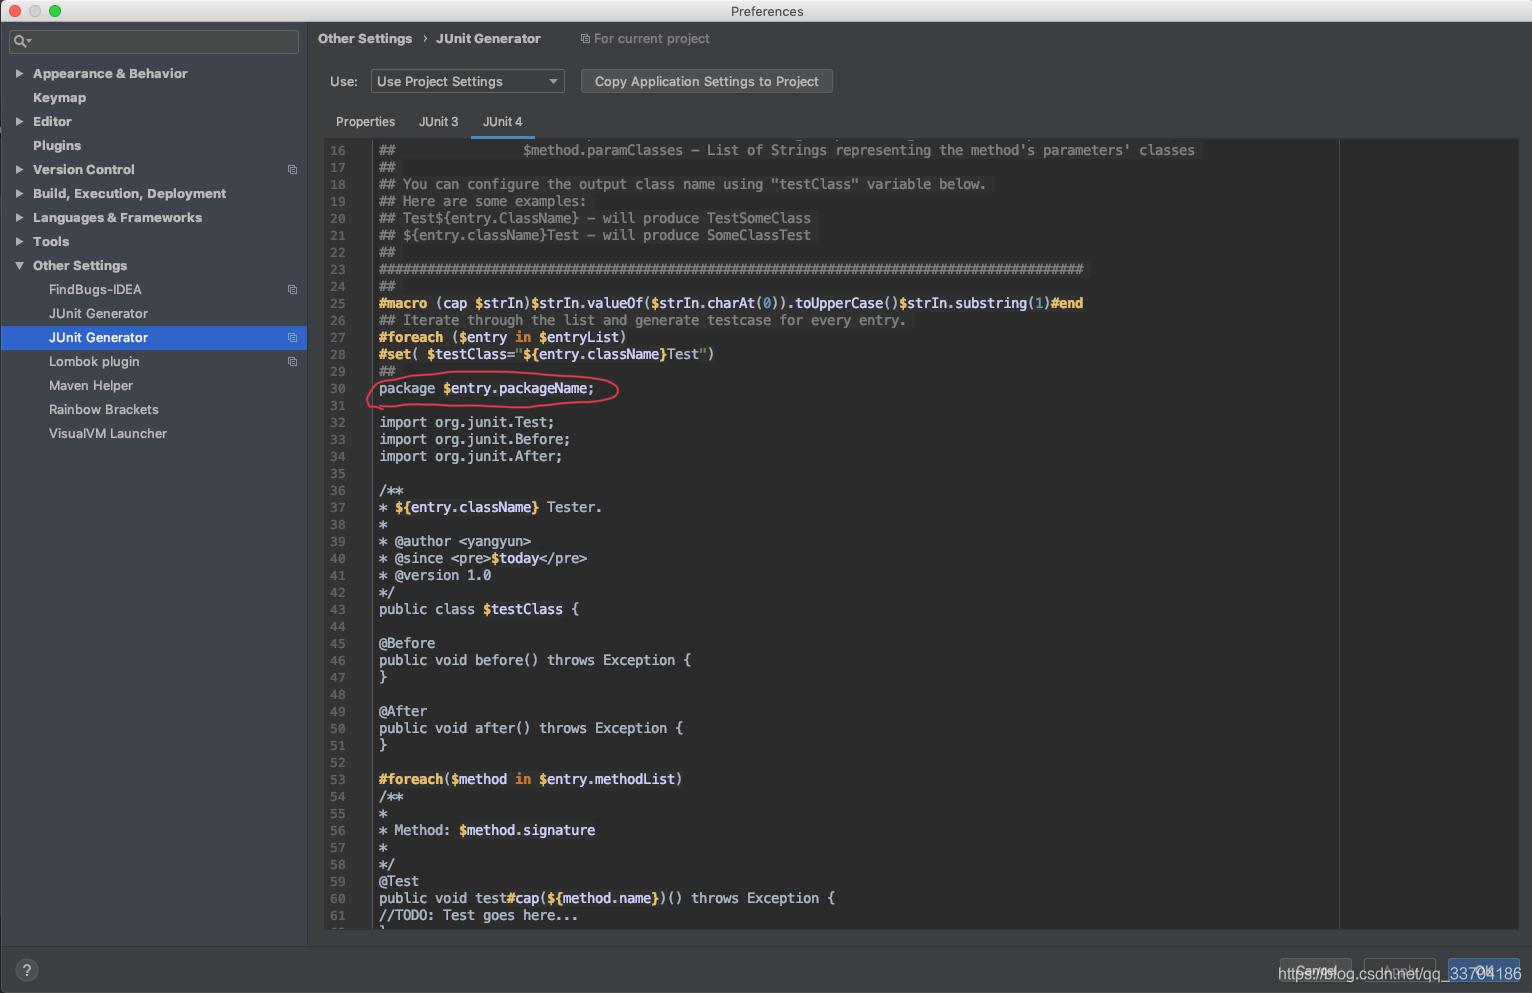Open VisualVM Launcher settings
1532x993 pixels.
108,434
